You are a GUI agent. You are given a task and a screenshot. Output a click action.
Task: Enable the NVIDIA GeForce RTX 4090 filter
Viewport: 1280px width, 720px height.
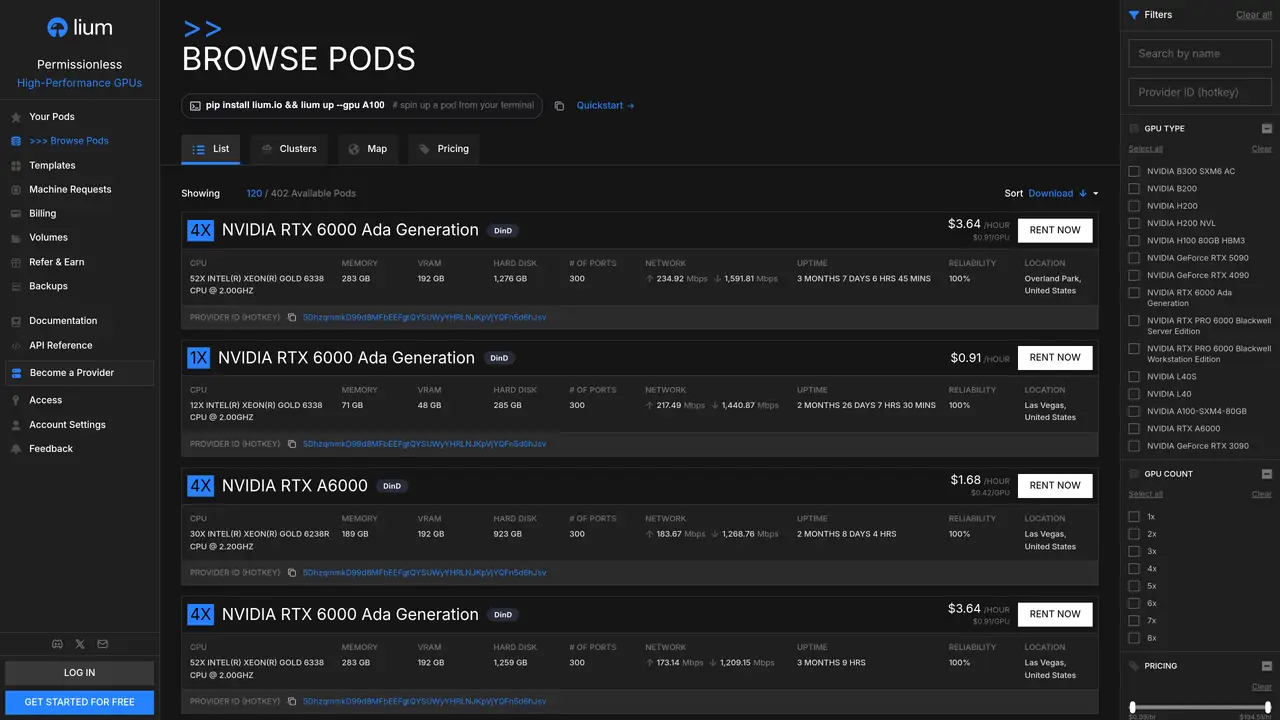tap(1134, 275)
